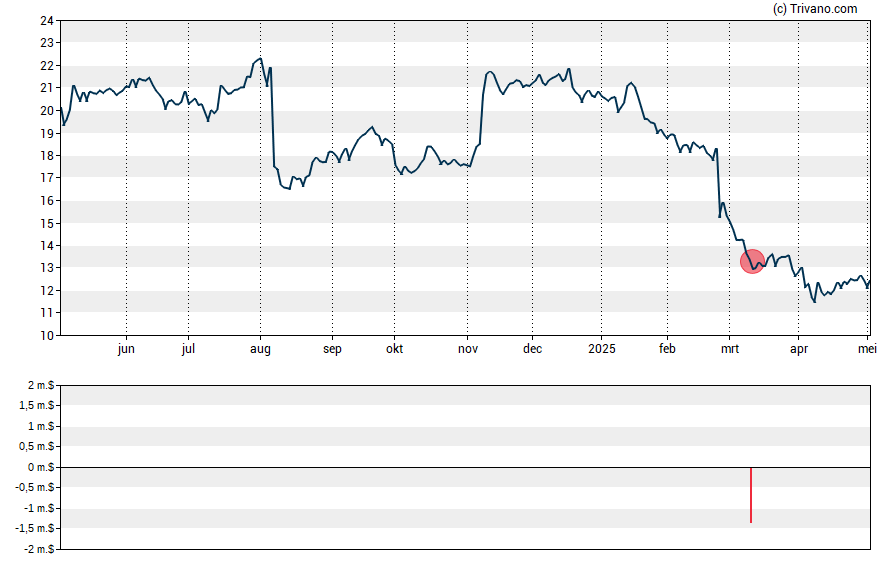The image size is (888, 565).
Task: Click the 'okt' month label
Action: (395, 349)
